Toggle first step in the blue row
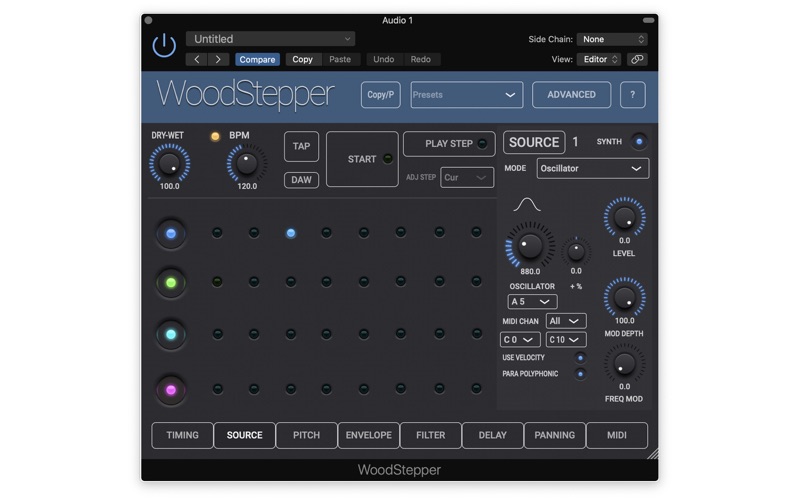 [x=217, y=233]
